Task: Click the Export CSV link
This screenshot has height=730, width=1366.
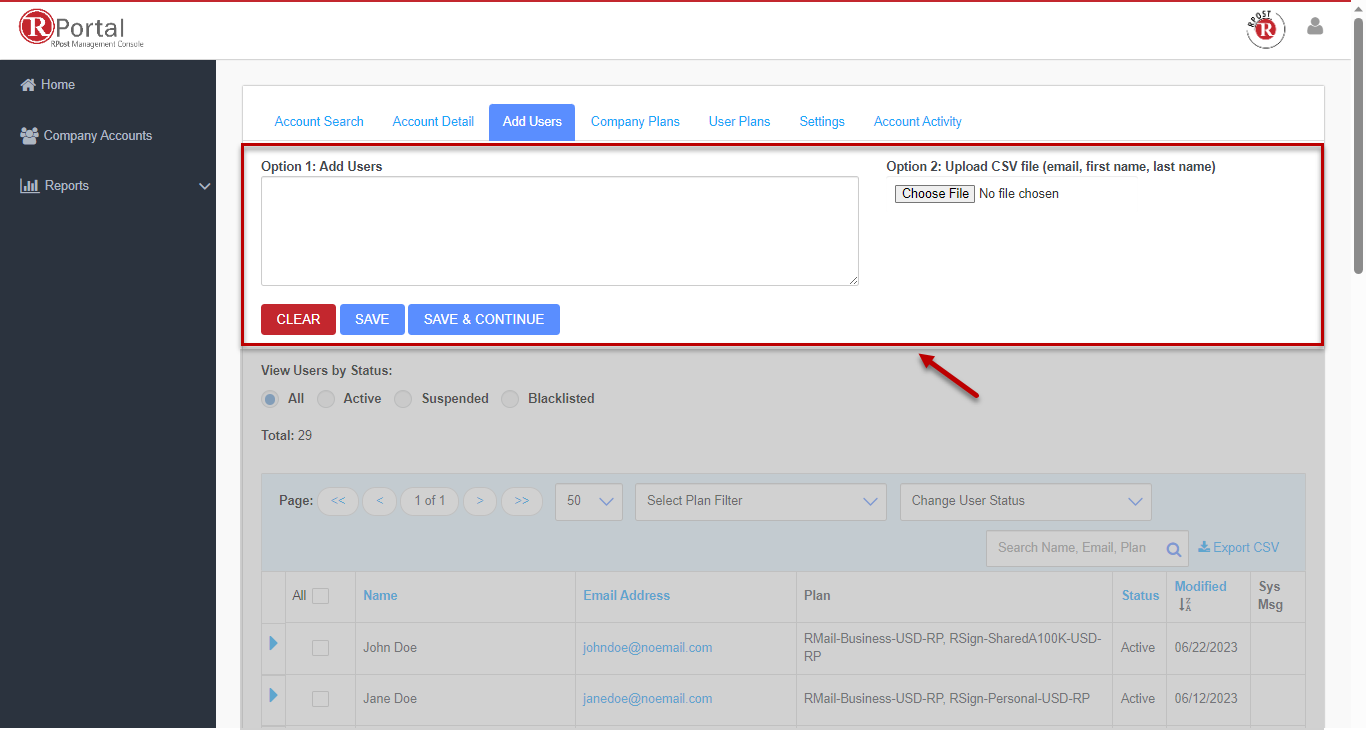Action: (x=1238, y=548)
